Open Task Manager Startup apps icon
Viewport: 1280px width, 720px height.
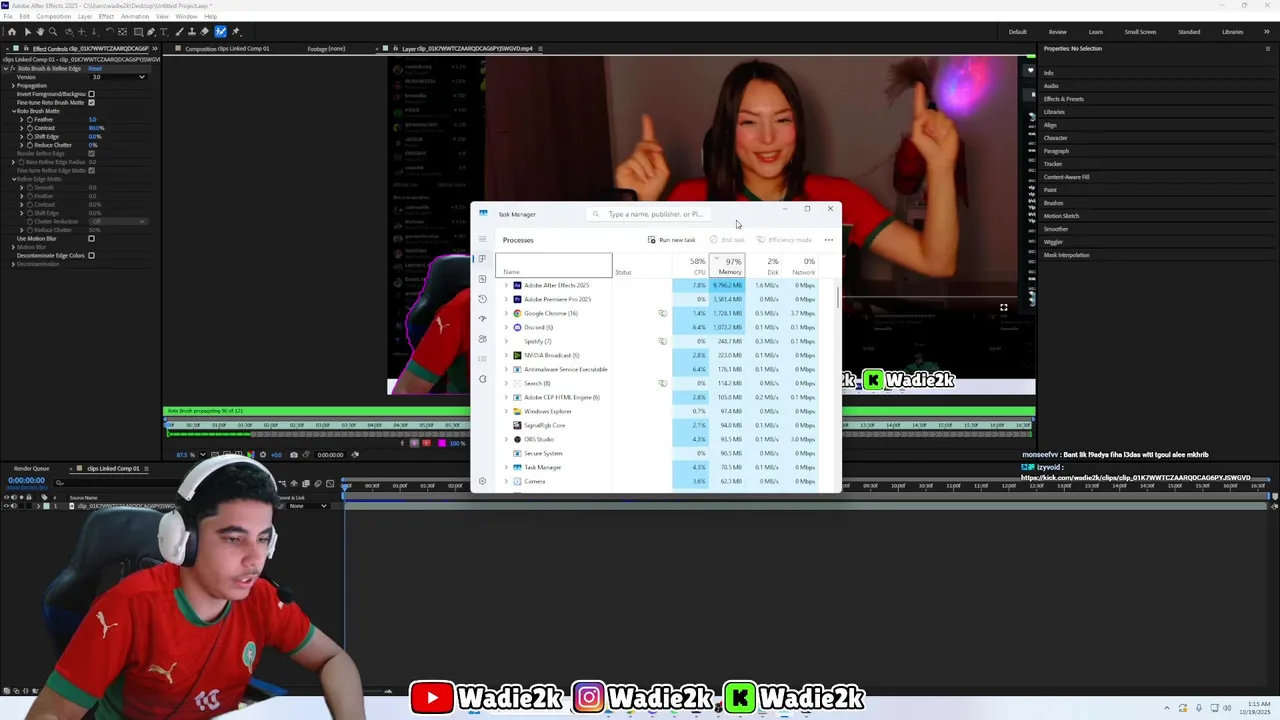[x=482, y=319]
